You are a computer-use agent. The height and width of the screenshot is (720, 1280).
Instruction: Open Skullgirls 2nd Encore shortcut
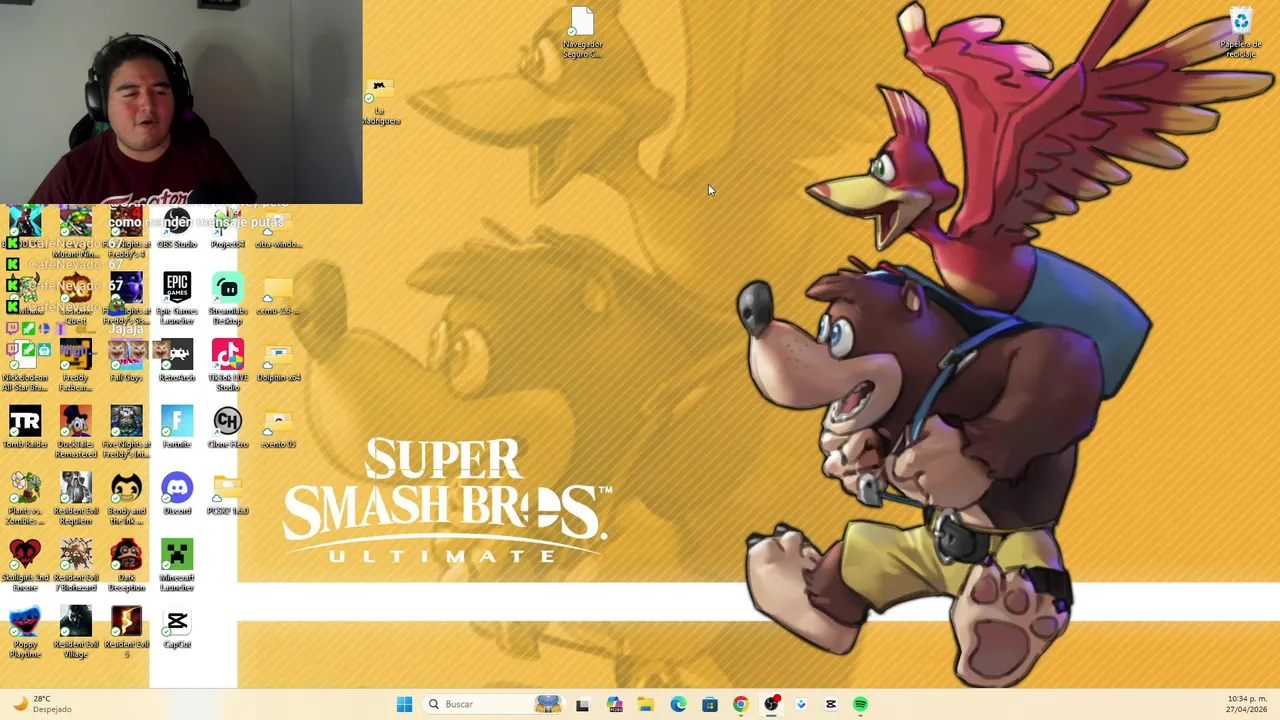pyautogui.click(x=25, y=566)
